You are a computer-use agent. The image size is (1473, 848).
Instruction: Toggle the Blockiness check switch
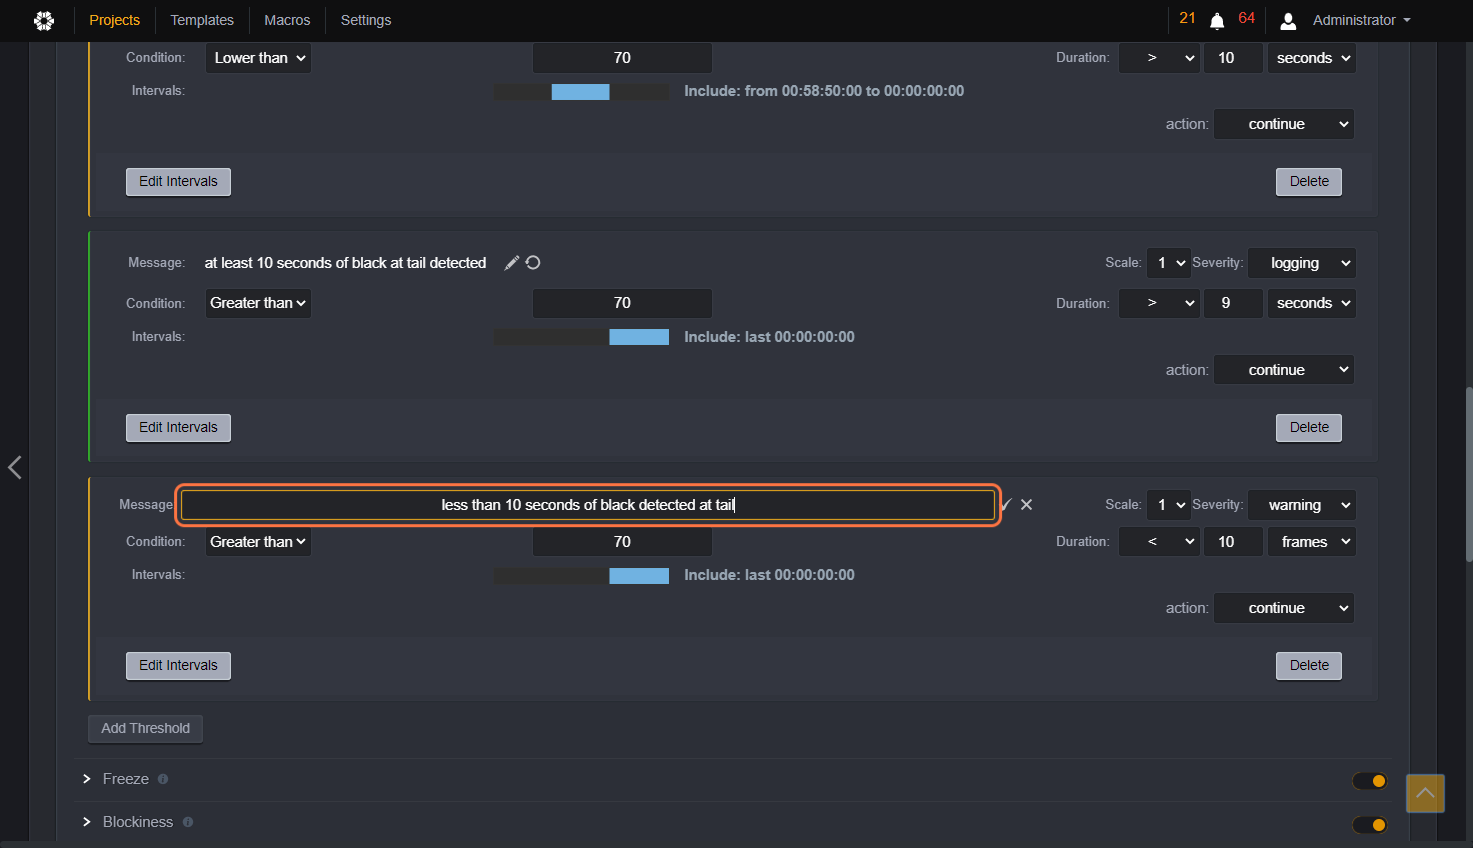pos(1370,825)
